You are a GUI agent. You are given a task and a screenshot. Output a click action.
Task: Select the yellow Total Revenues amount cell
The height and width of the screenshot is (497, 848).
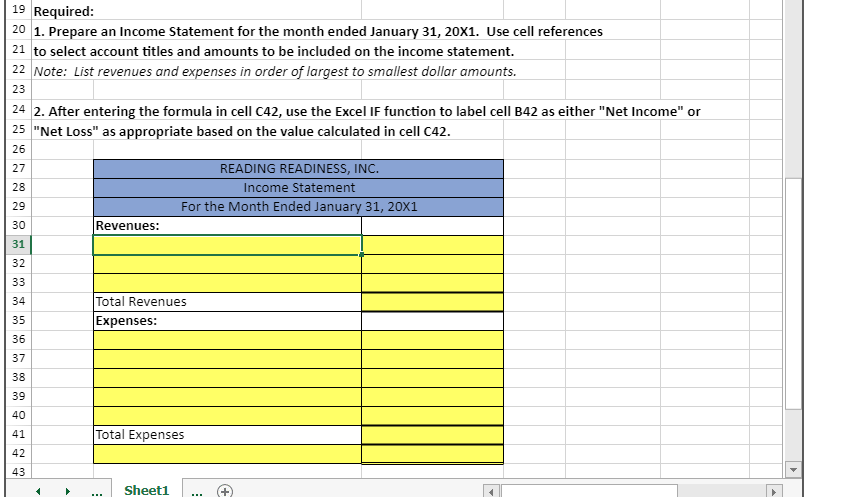tap(432, 302)
